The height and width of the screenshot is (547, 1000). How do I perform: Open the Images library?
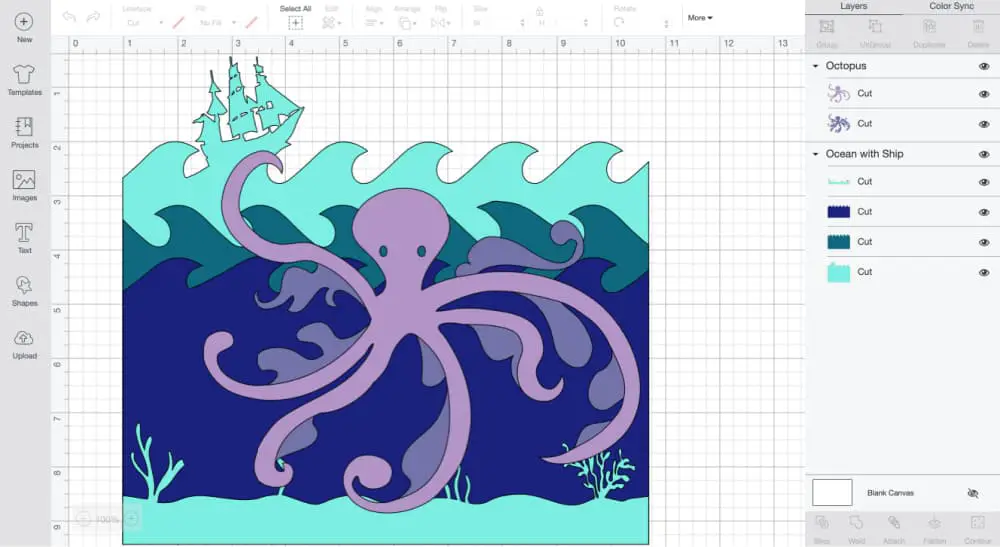(x=24, y=186)
